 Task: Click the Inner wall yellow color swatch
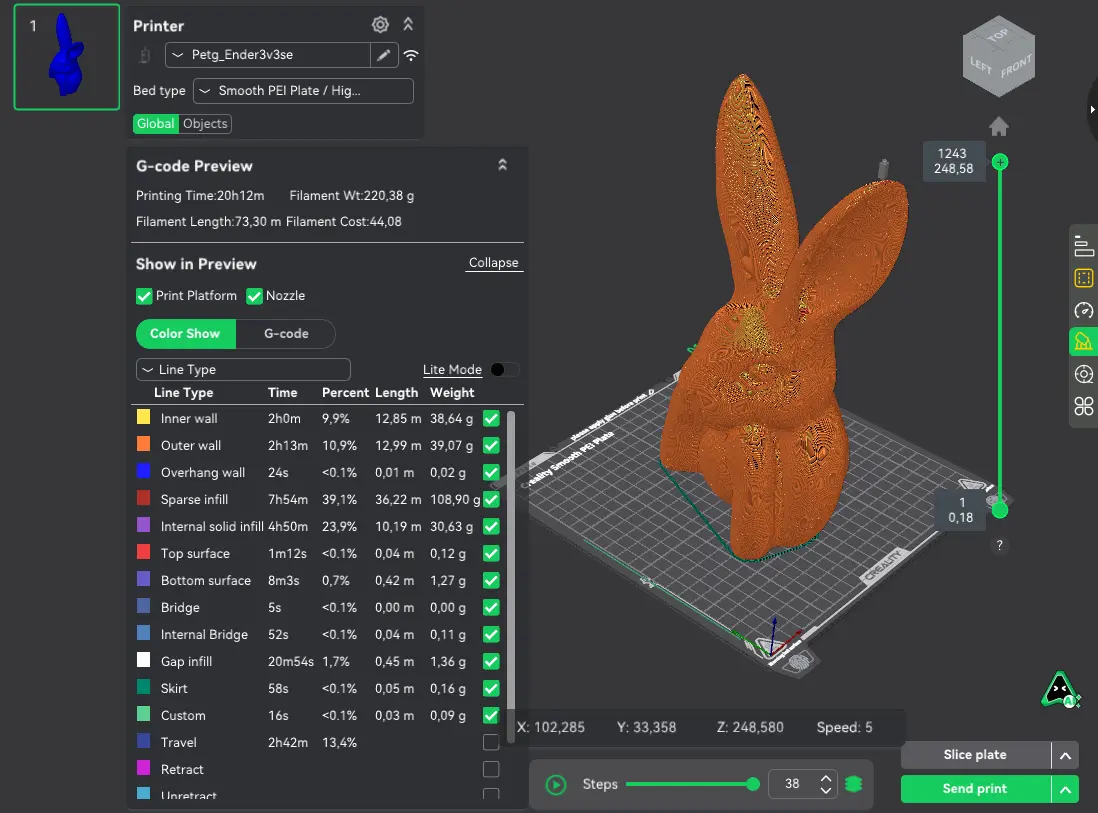tap(144, 417)
